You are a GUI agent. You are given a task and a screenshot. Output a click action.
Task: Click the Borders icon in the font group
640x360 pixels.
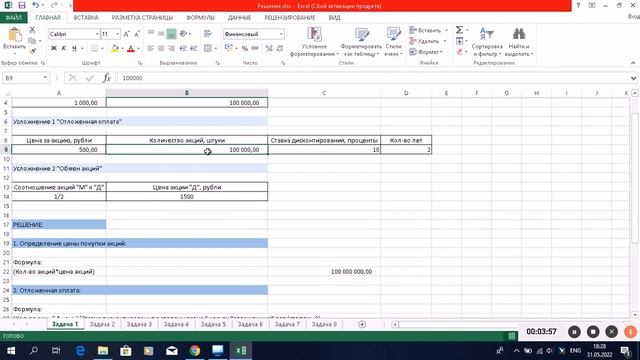coord(94,48)
